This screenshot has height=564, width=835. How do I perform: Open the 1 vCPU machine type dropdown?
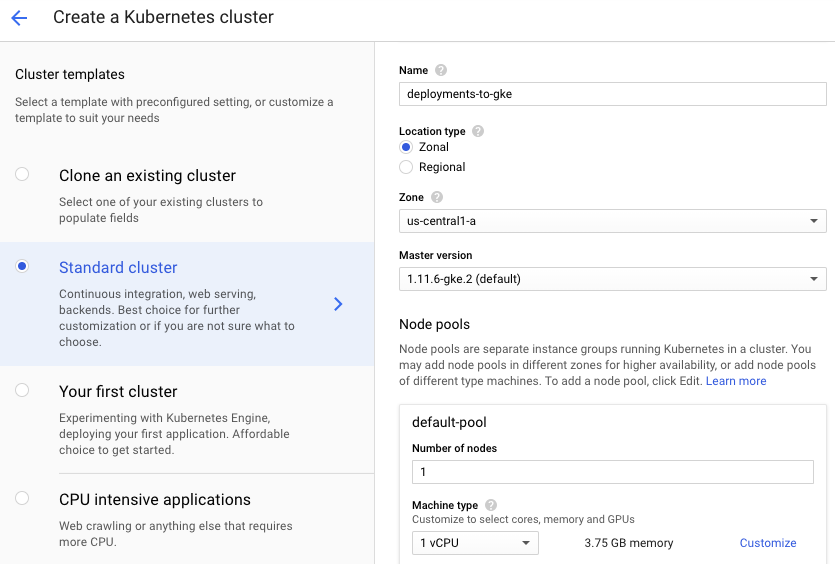475,543
